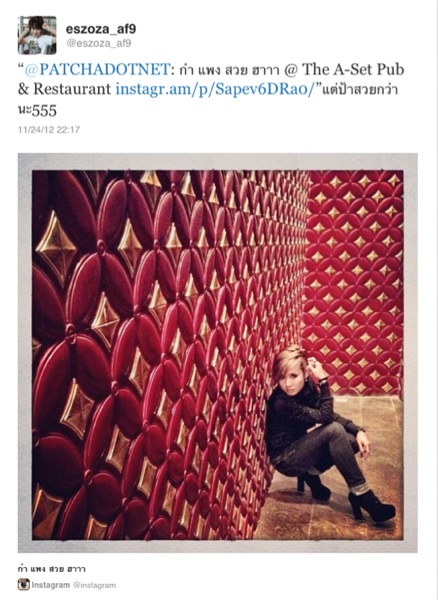Click the gray @instagram handle
Screen dimensions: 438x600
pyautogui.click(x=94, y=585)
